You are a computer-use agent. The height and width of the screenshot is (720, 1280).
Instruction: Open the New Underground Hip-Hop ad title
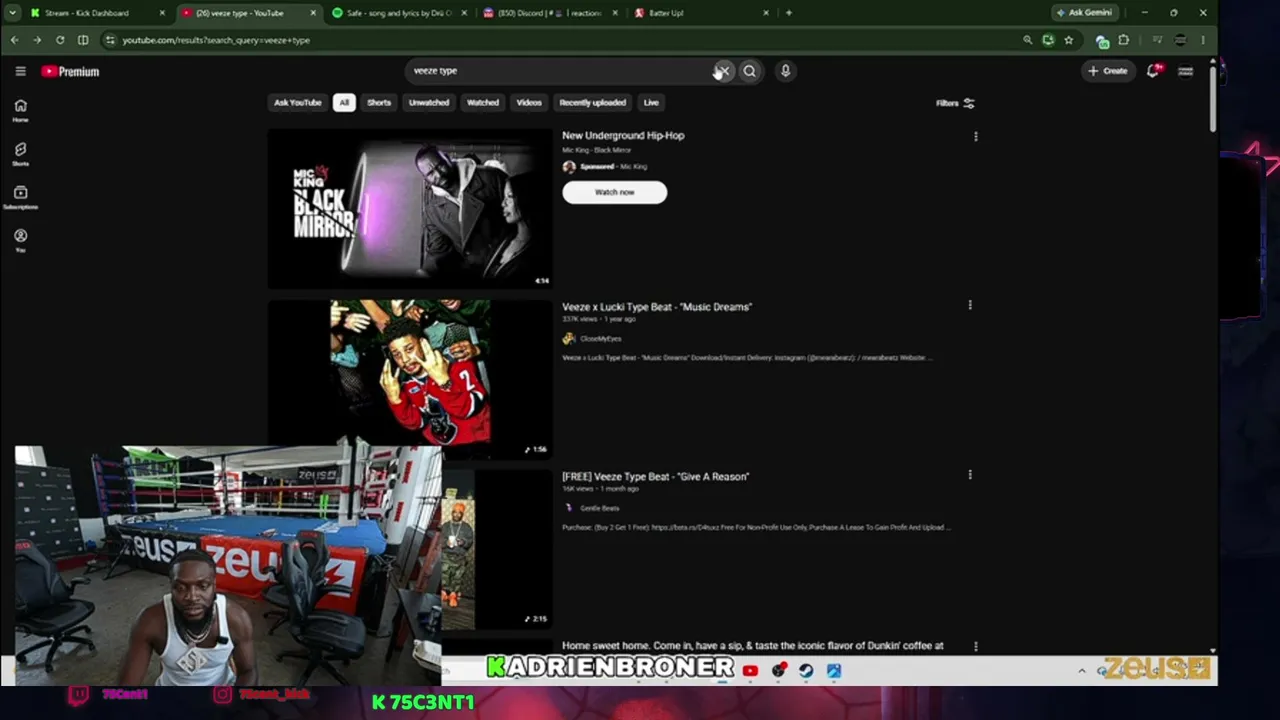623,136
